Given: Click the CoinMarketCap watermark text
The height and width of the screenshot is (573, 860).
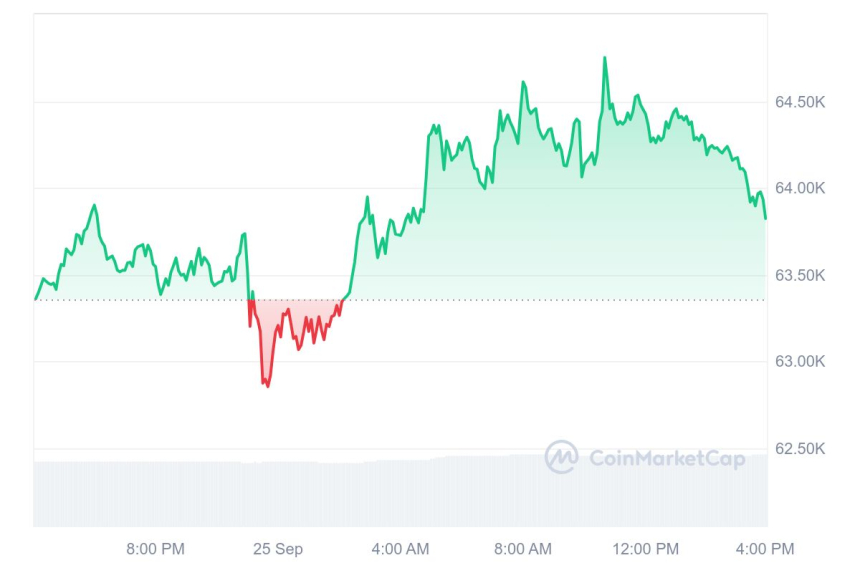Looking at the screenshot, I should (666, 459).
